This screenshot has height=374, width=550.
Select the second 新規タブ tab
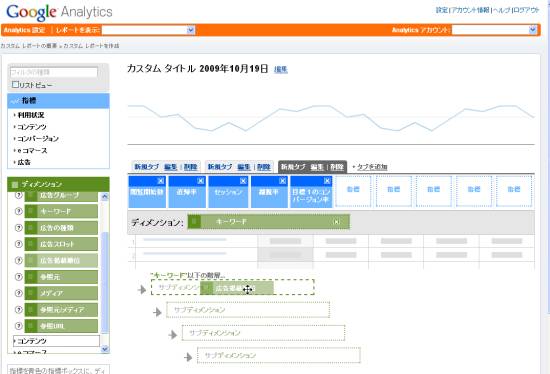pyautogui.click(x=220, y=167)
